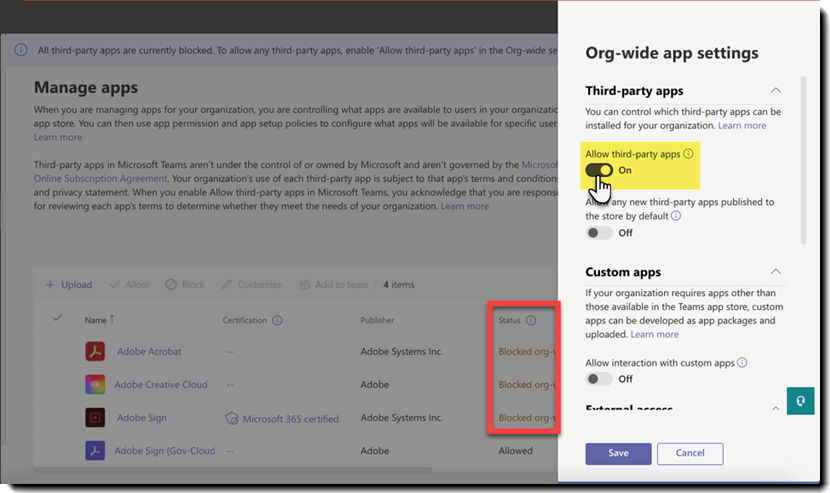Image resolution: width=830 pixels, height=493 pixels.
Task: Click Block in the apps toolbar
Action: (x=185, y=284)
